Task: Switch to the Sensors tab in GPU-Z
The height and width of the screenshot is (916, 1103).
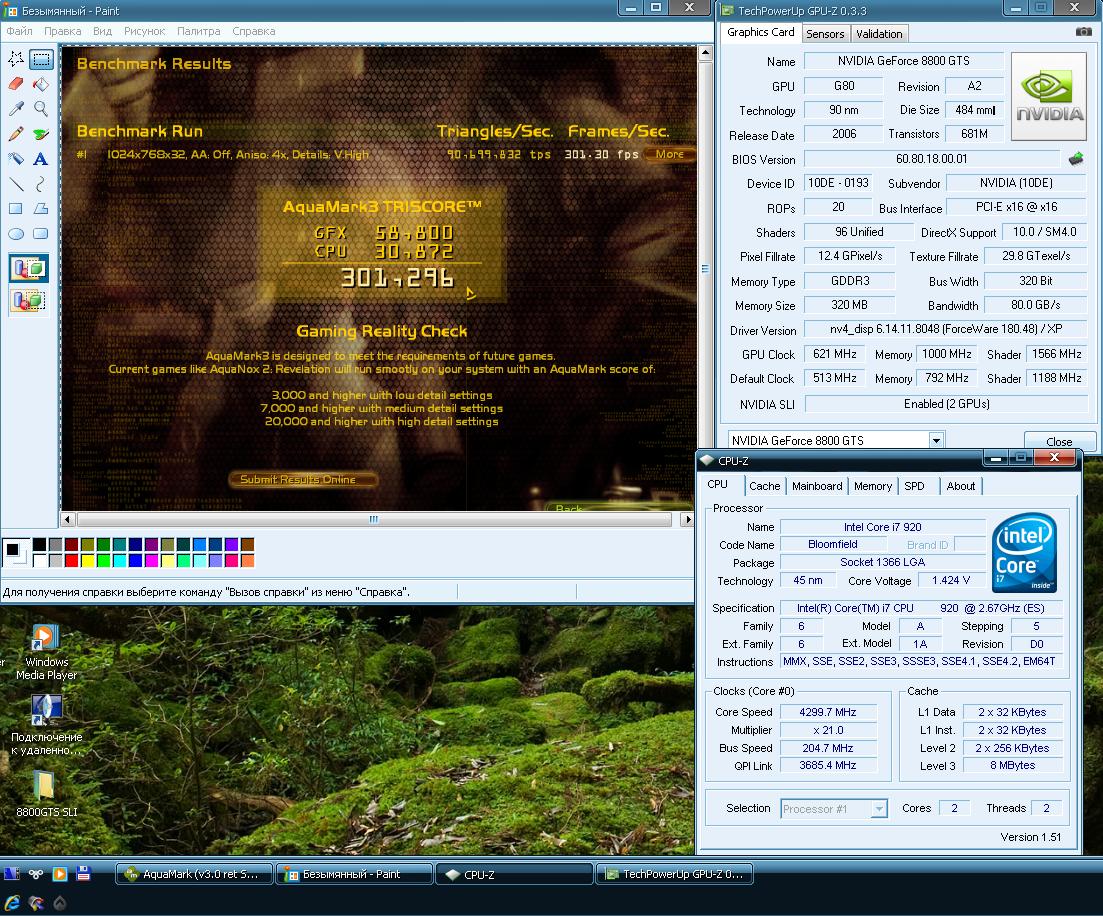Action: click(x=825, y=34)
